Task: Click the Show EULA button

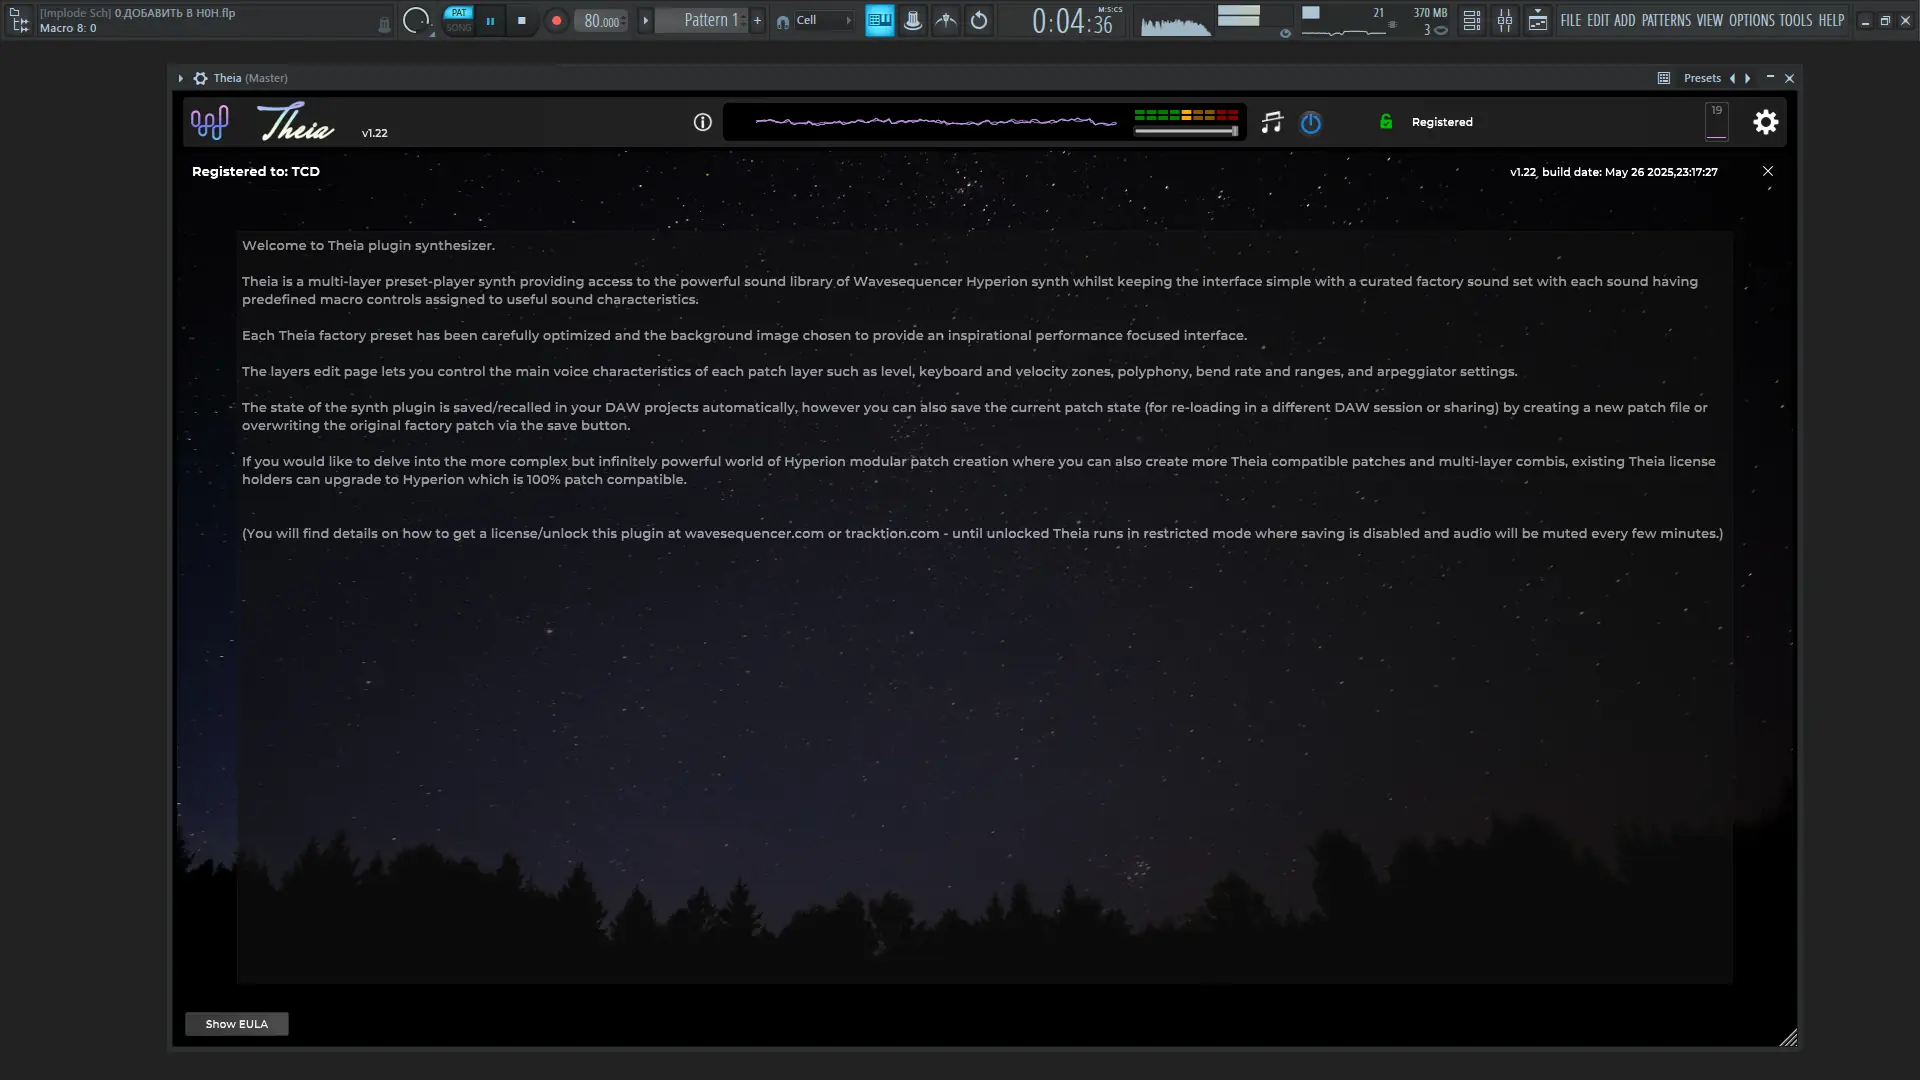Action: point(237,1024)
